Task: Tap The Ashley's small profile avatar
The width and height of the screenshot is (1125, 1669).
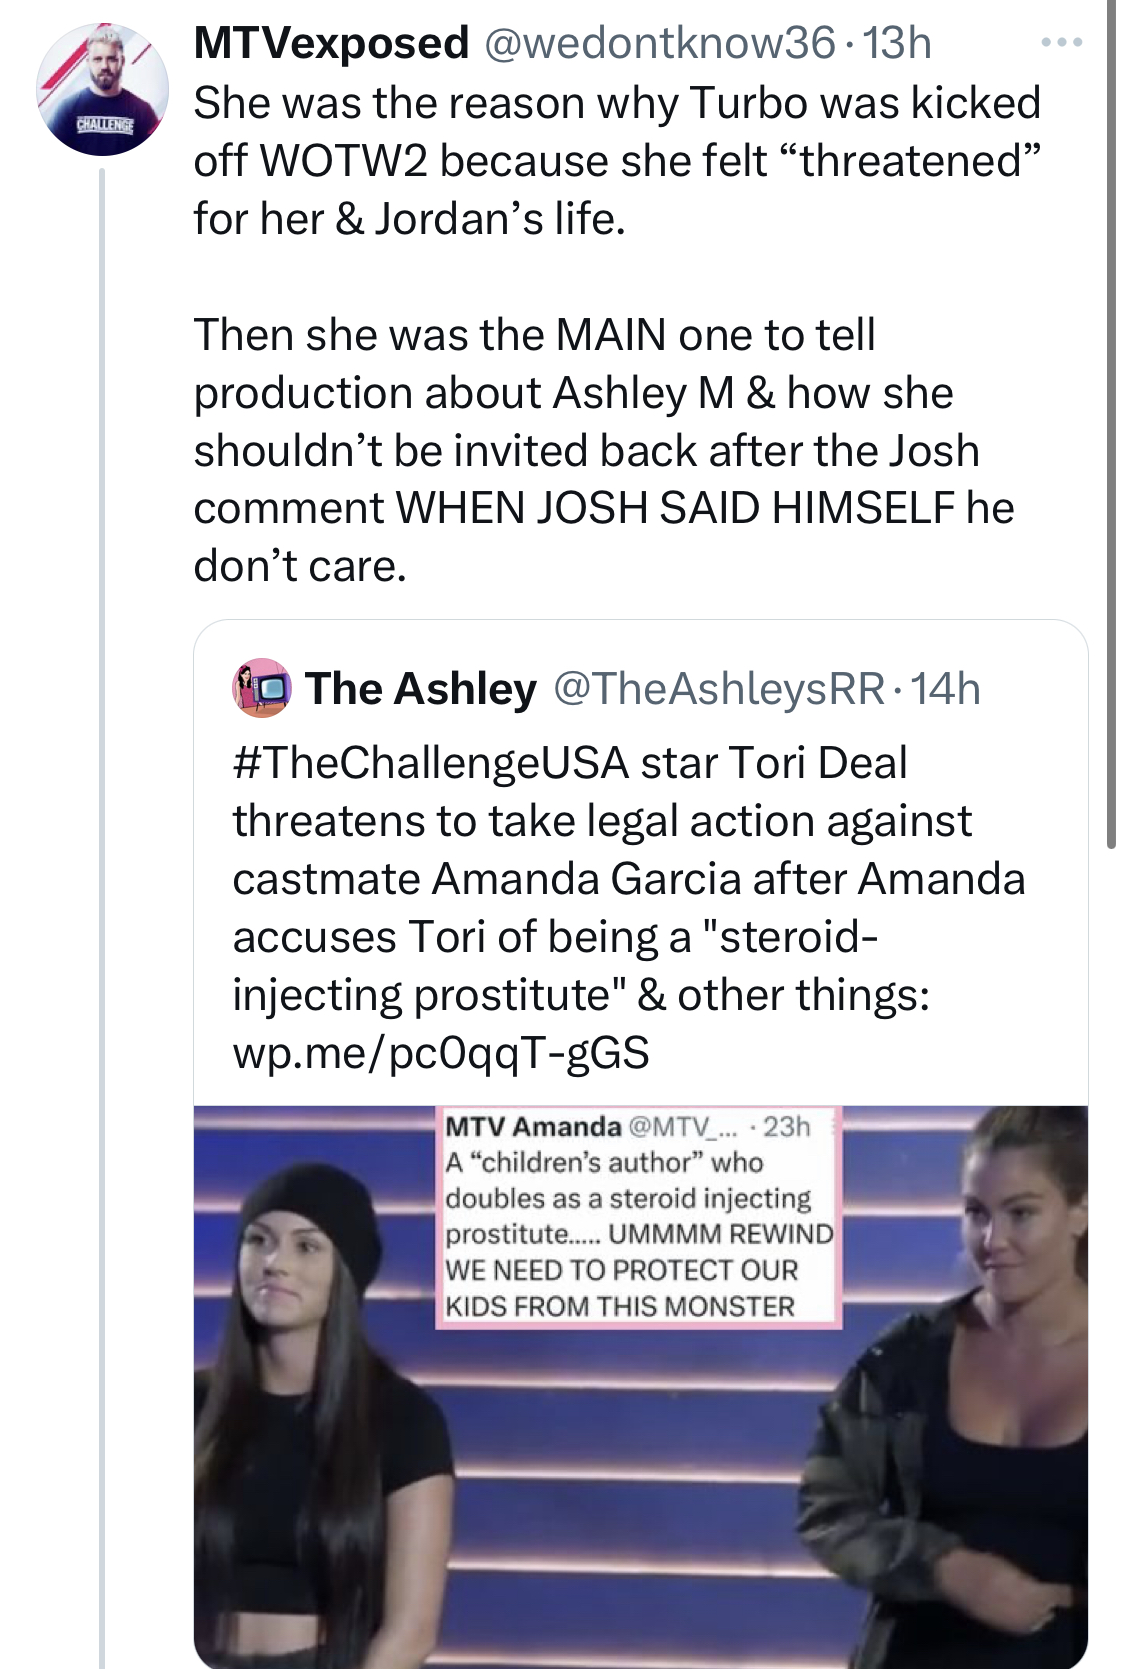Action: [x=261, y=688]
